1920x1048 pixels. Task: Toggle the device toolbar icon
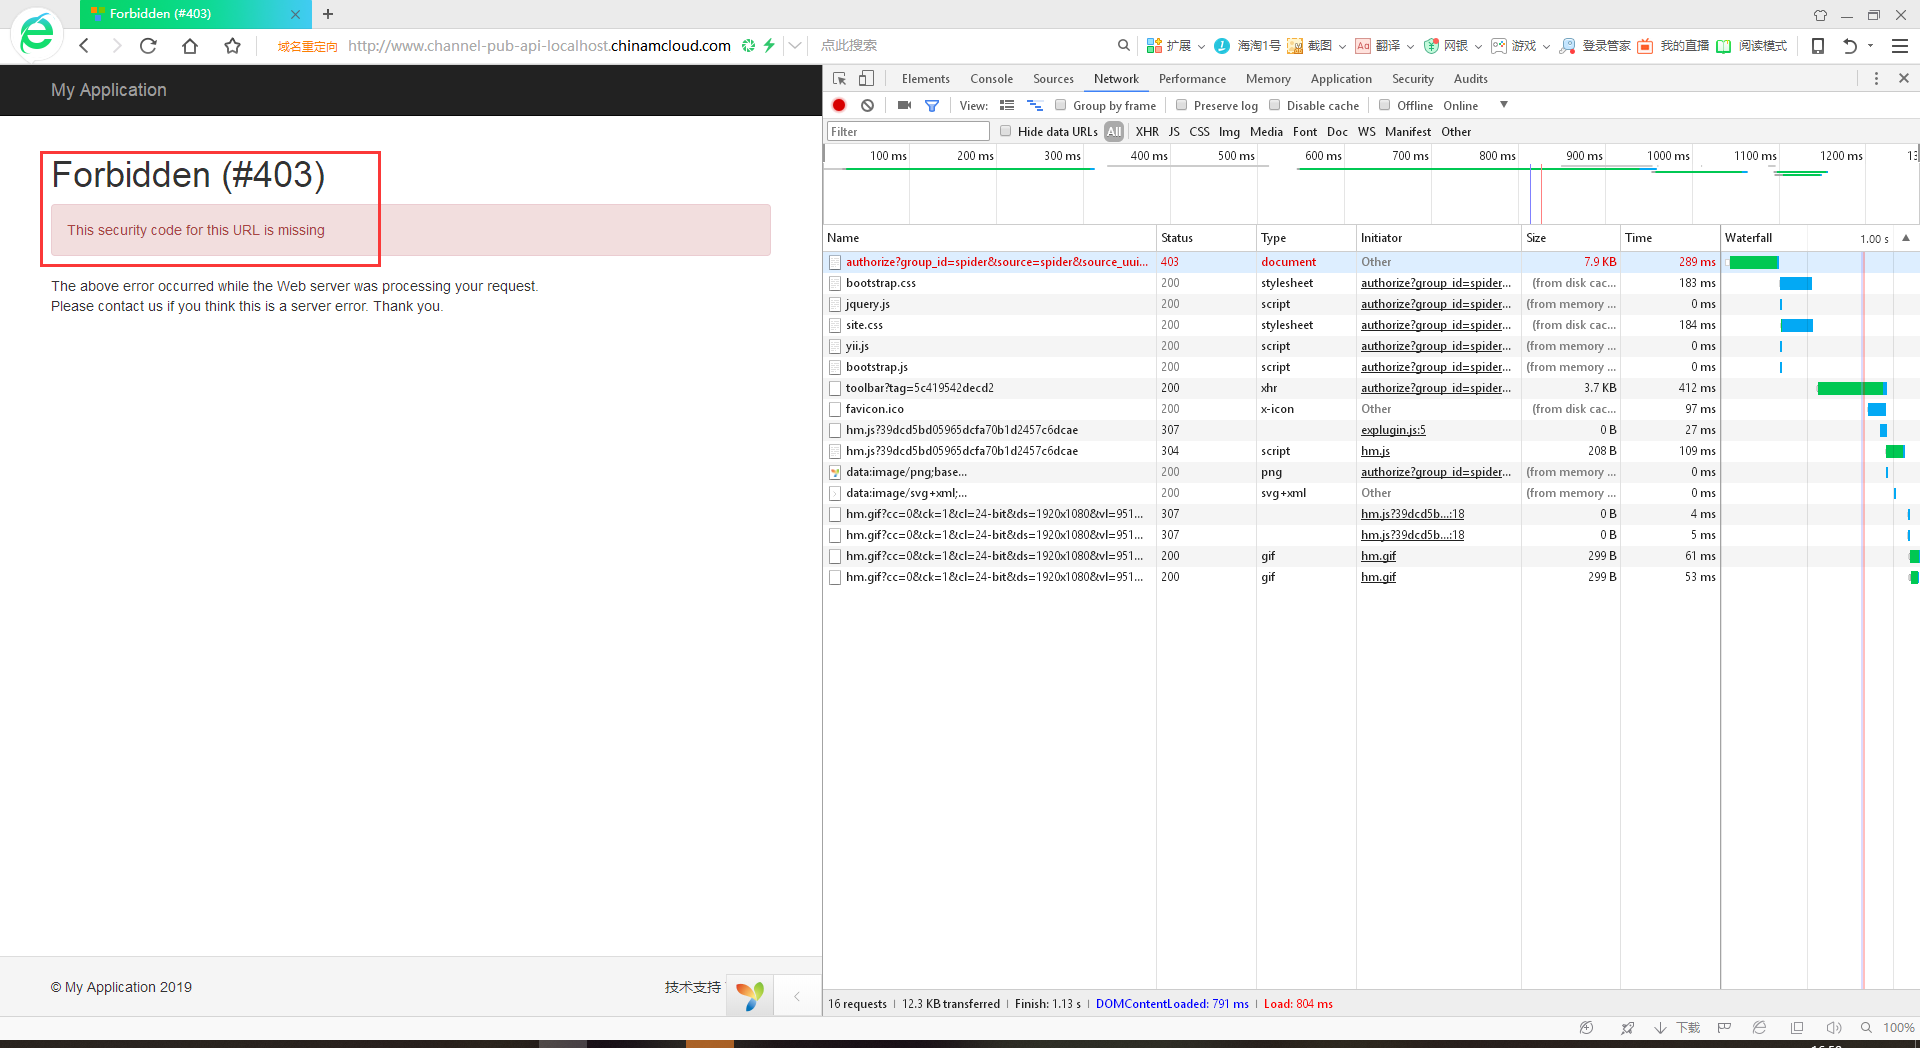pyautogui.click(x=867, y=78)
